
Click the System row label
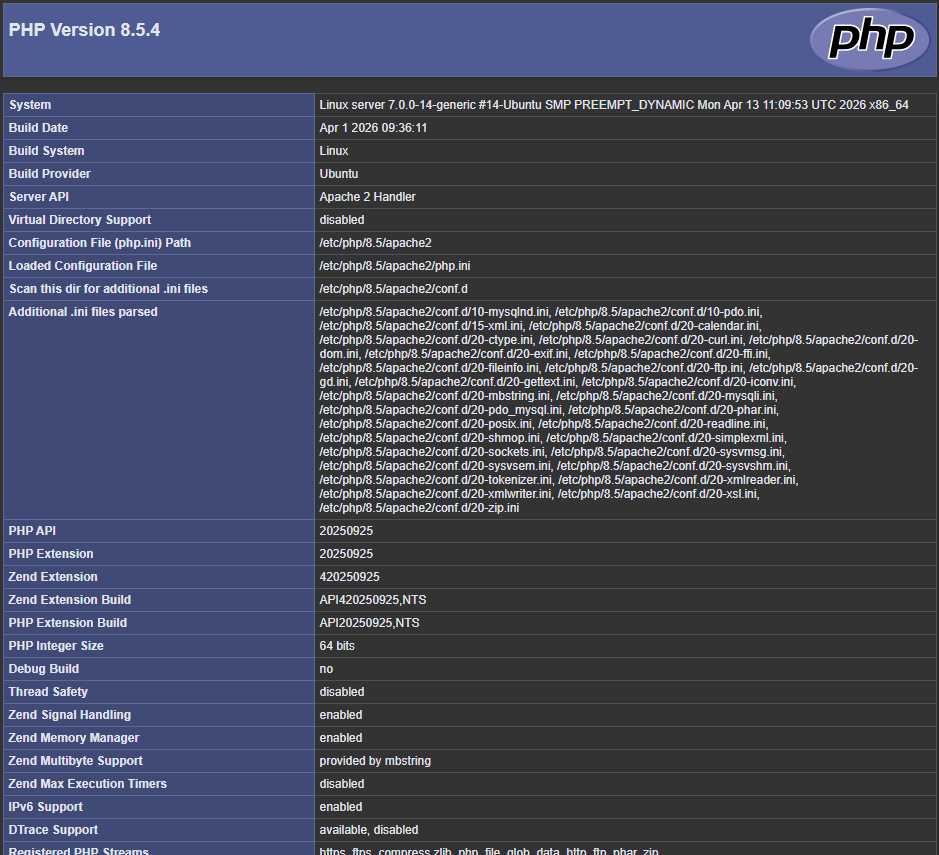click(x=30, y=105)
